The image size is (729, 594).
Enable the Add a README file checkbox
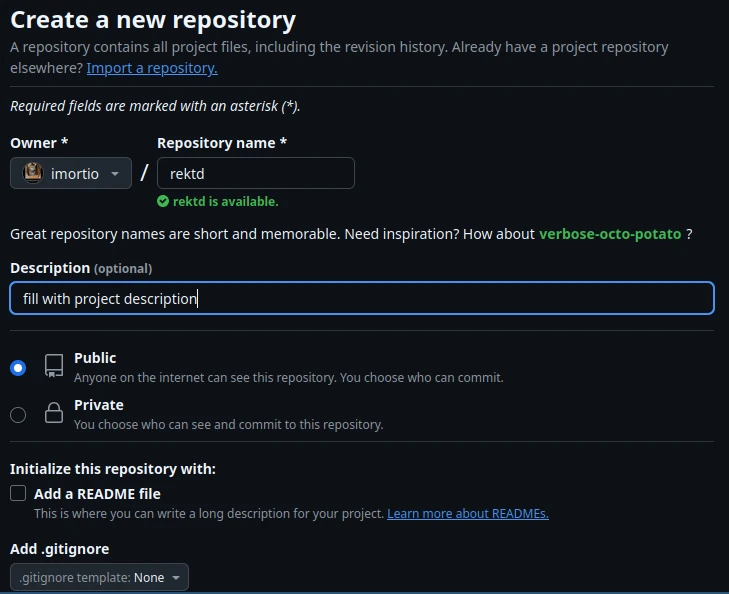tap(18, 493)
